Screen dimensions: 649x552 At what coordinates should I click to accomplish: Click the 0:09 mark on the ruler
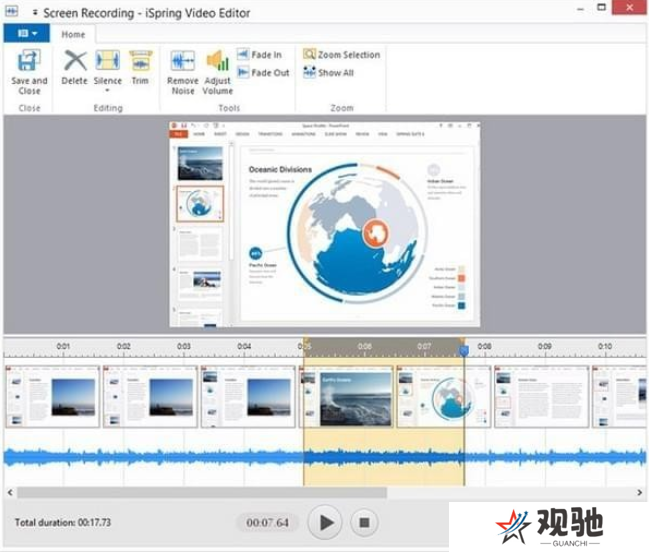click(544, 346)
